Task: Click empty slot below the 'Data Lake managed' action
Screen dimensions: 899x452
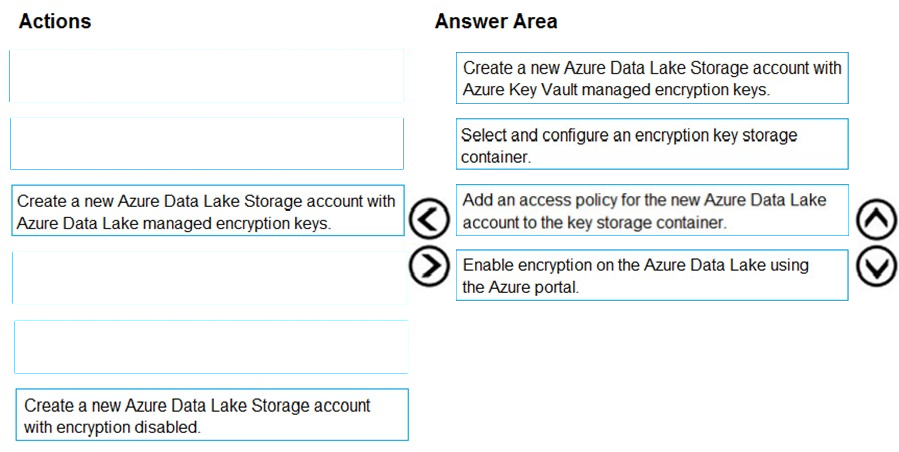Action: [x=209, y=278]
